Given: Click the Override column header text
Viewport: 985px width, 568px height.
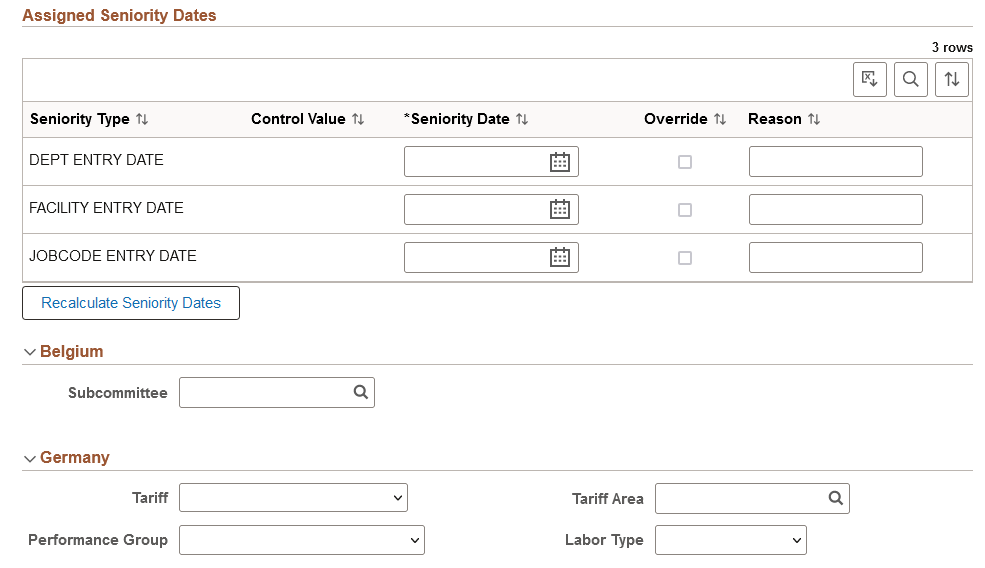Looking at the screenshot, I should click(676, 119).
